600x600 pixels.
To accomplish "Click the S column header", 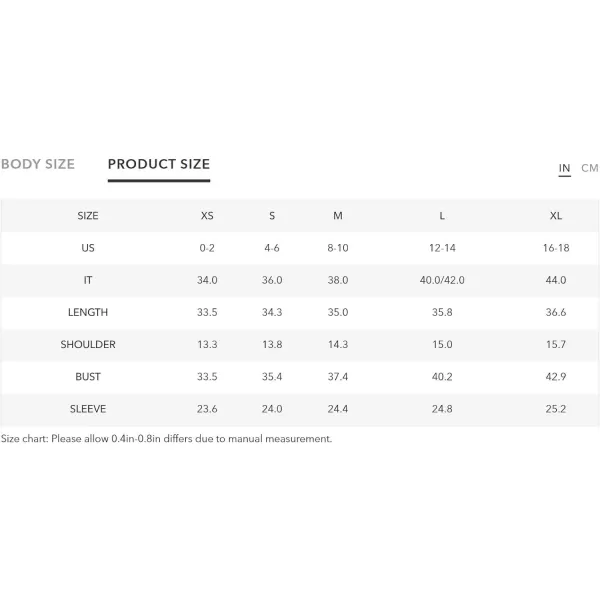I will coord(272,216).
